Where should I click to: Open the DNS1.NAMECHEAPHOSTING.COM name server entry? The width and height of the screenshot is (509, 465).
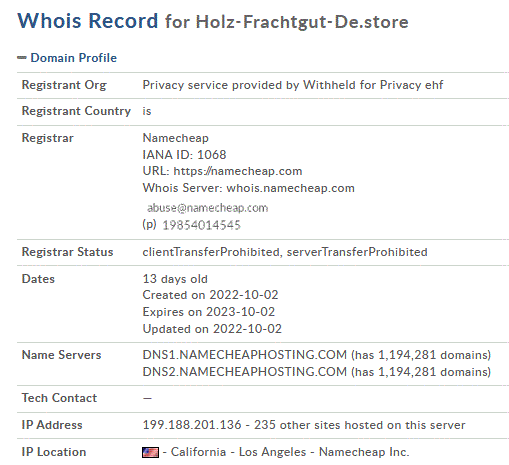245,355
